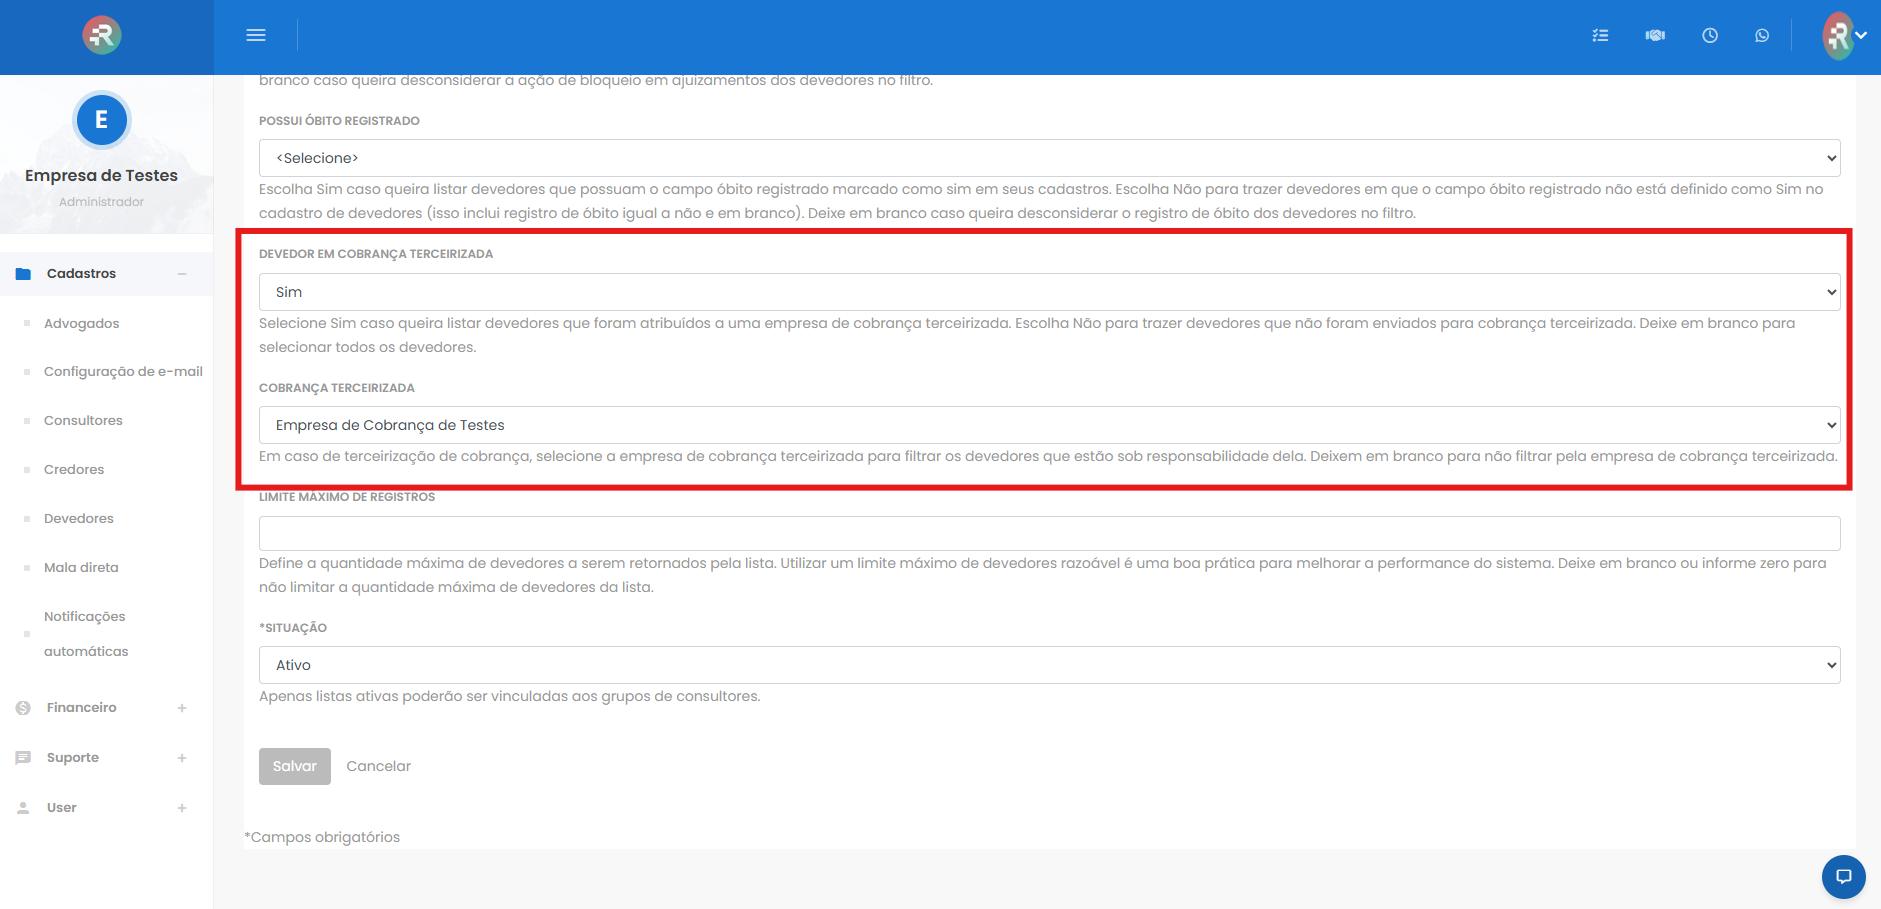
Task: Open the Possui Óbito Registrado dropdown
Action: 1048,158
